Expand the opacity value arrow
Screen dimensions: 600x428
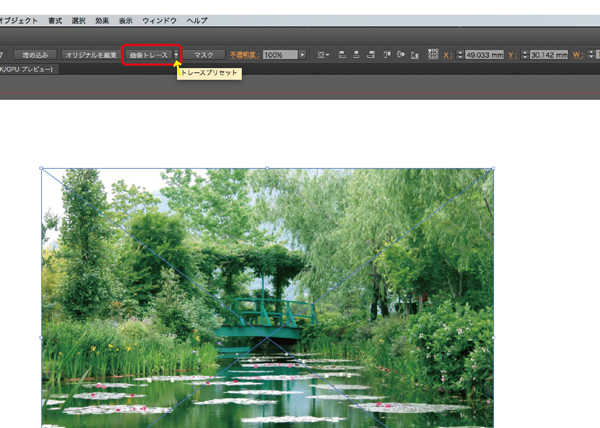[303, 54]
